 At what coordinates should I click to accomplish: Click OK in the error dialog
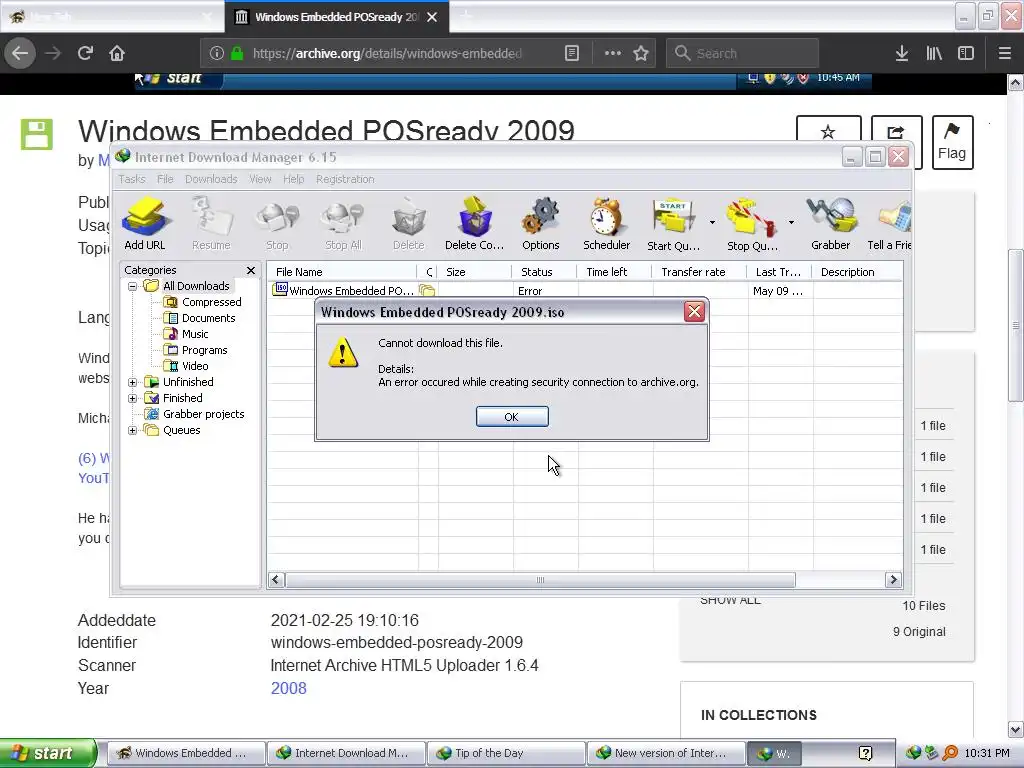[512, 417]
